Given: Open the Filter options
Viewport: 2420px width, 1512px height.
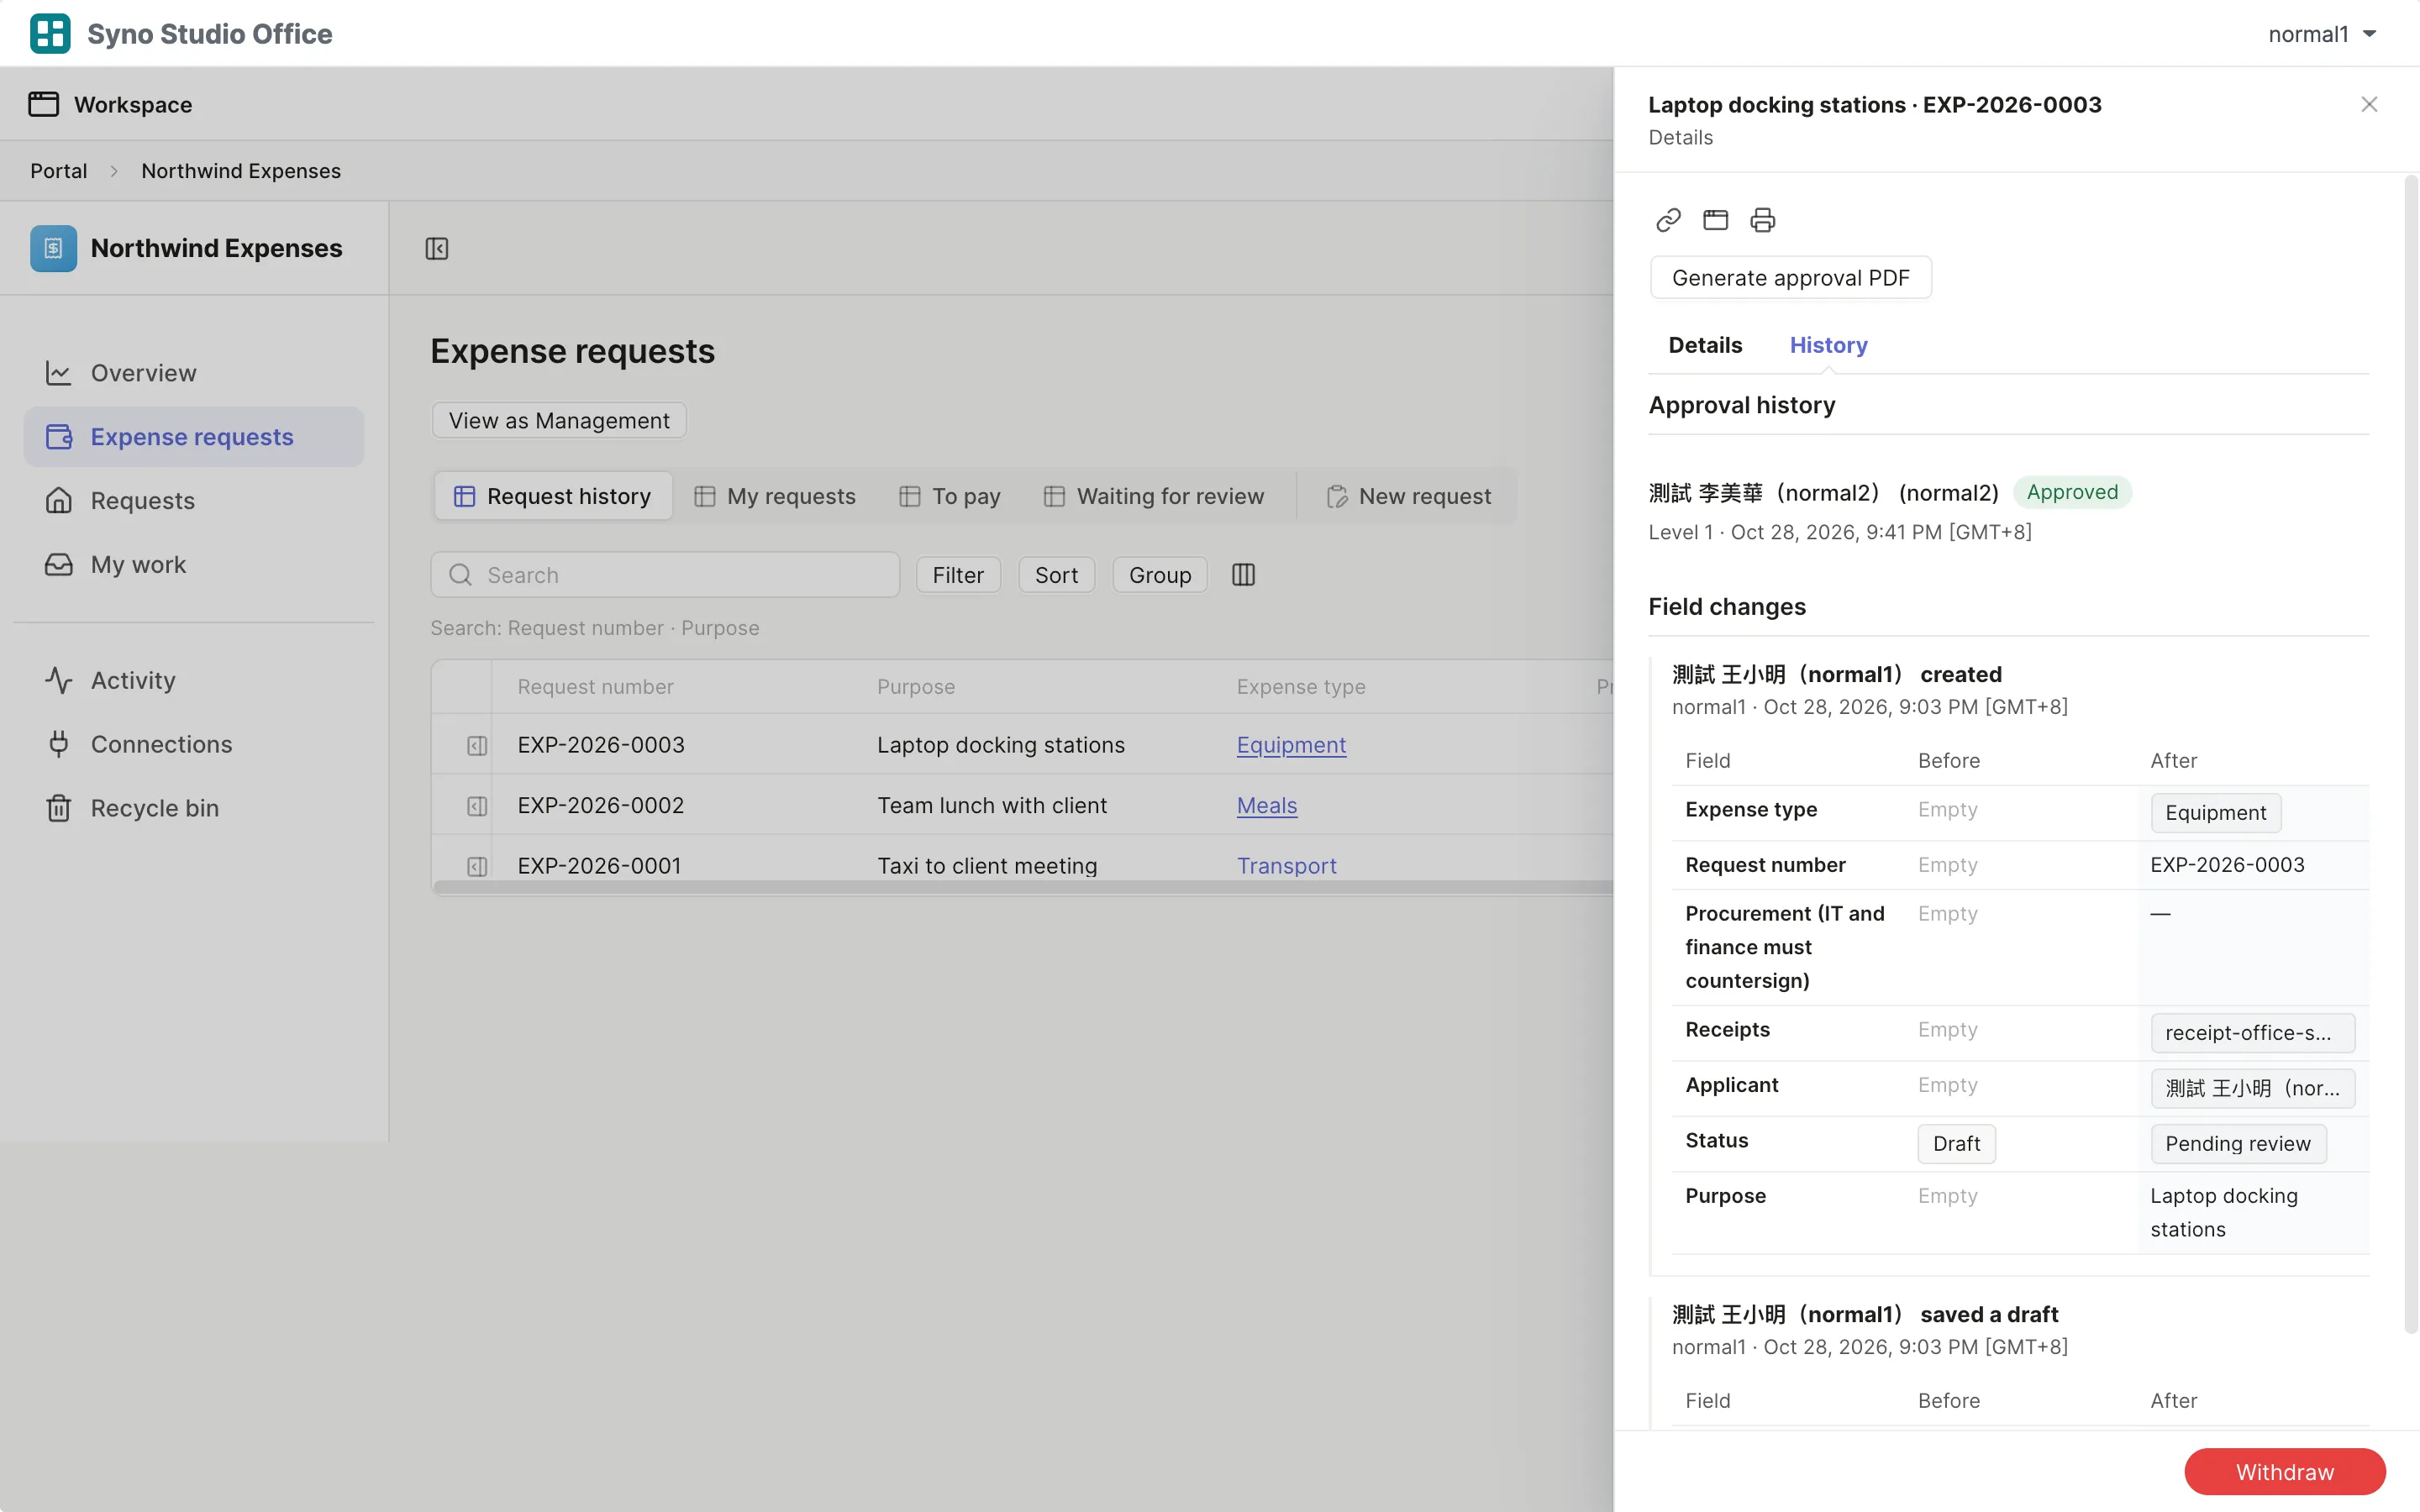Looking at the screenshot, I should (958, 575).
